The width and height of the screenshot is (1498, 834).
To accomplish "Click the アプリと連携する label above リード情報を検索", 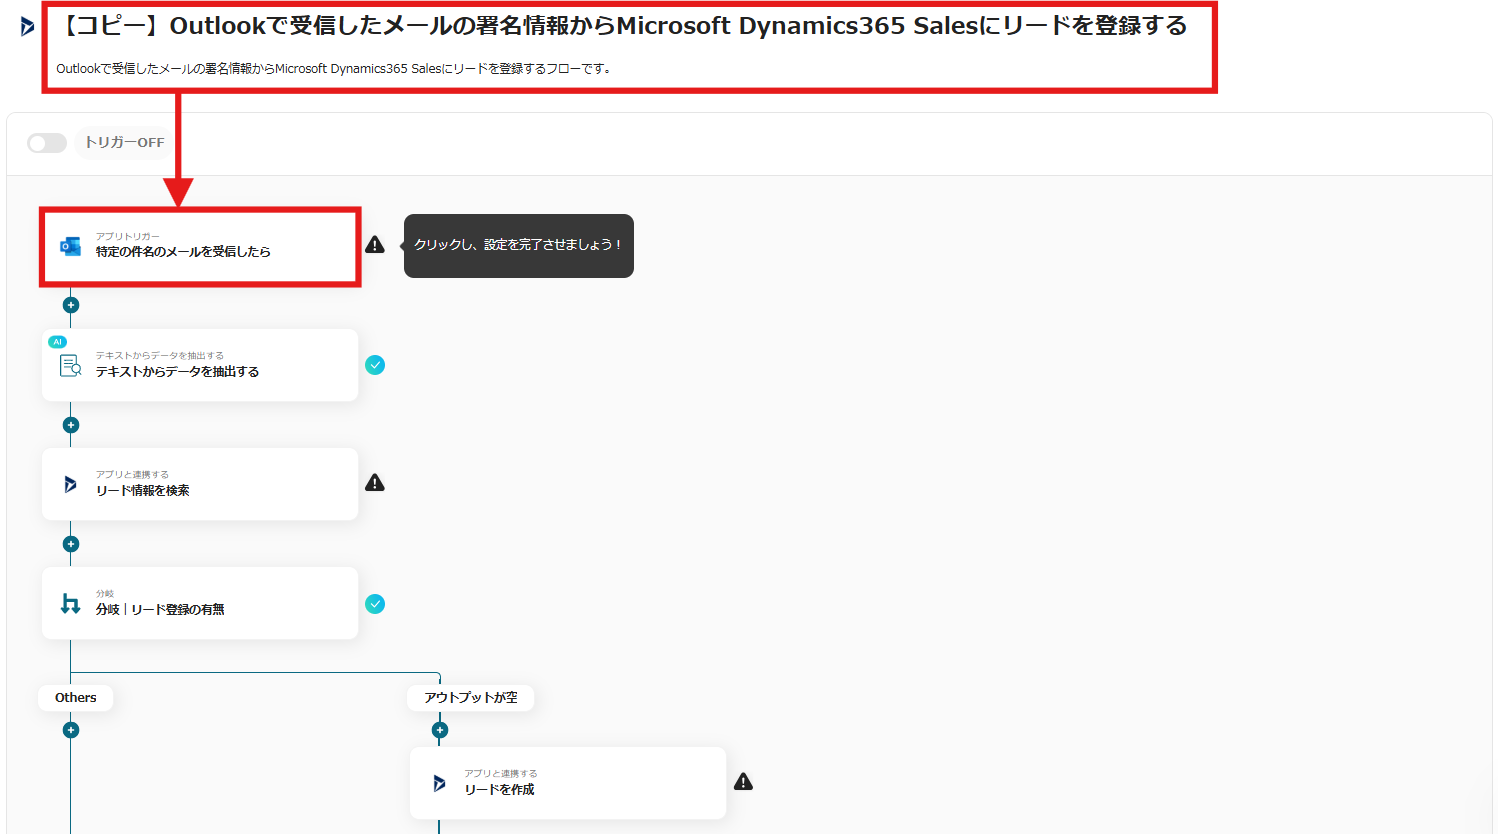I will tap(132, 475).
